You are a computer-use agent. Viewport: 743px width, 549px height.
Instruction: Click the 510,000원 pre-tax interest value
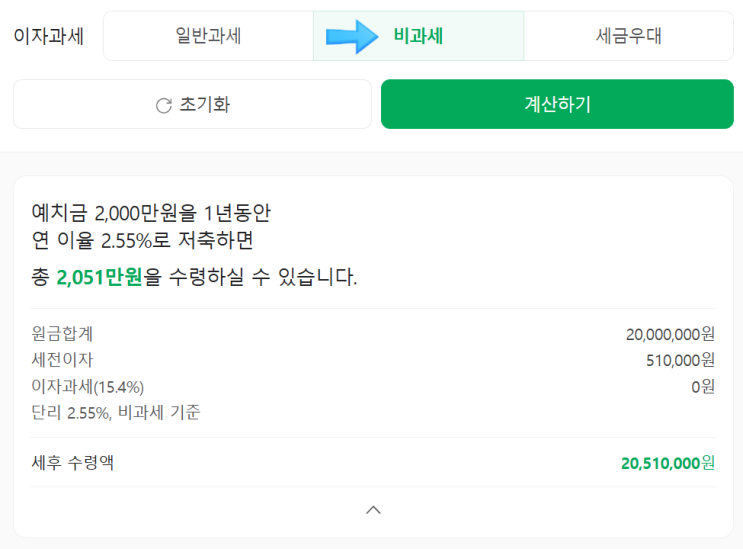(680, 360)
